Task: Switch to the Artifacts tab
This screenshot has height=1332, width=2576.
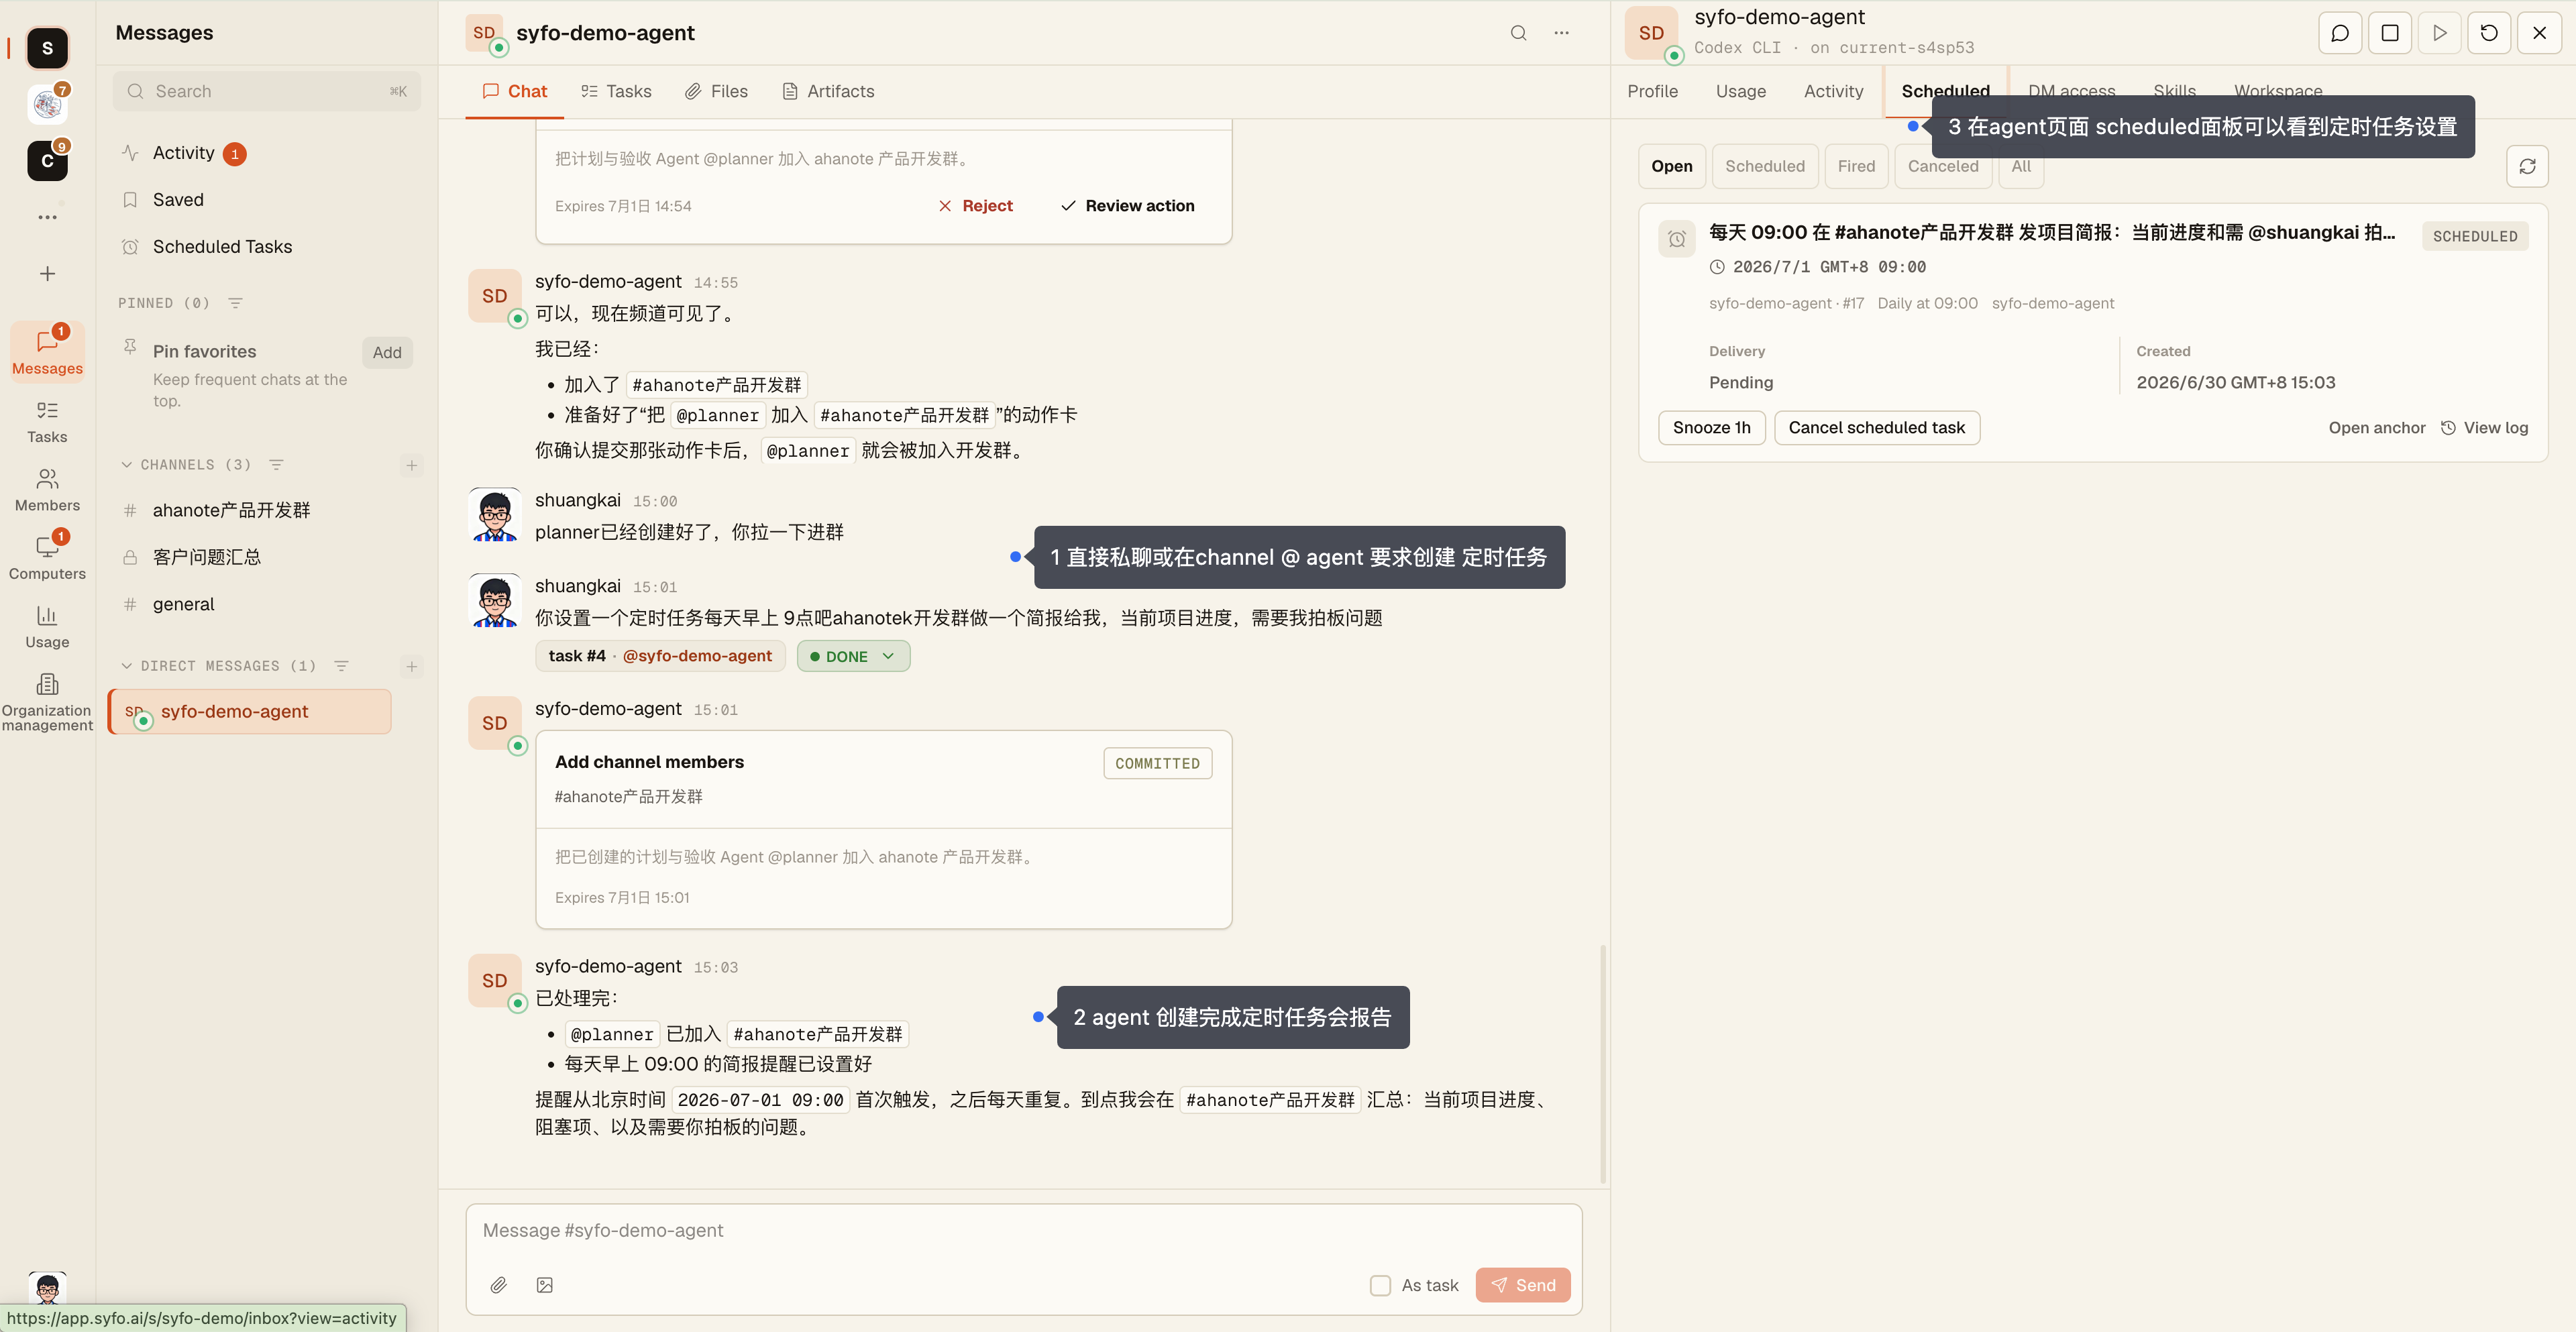Action: [x=828, y=91]
